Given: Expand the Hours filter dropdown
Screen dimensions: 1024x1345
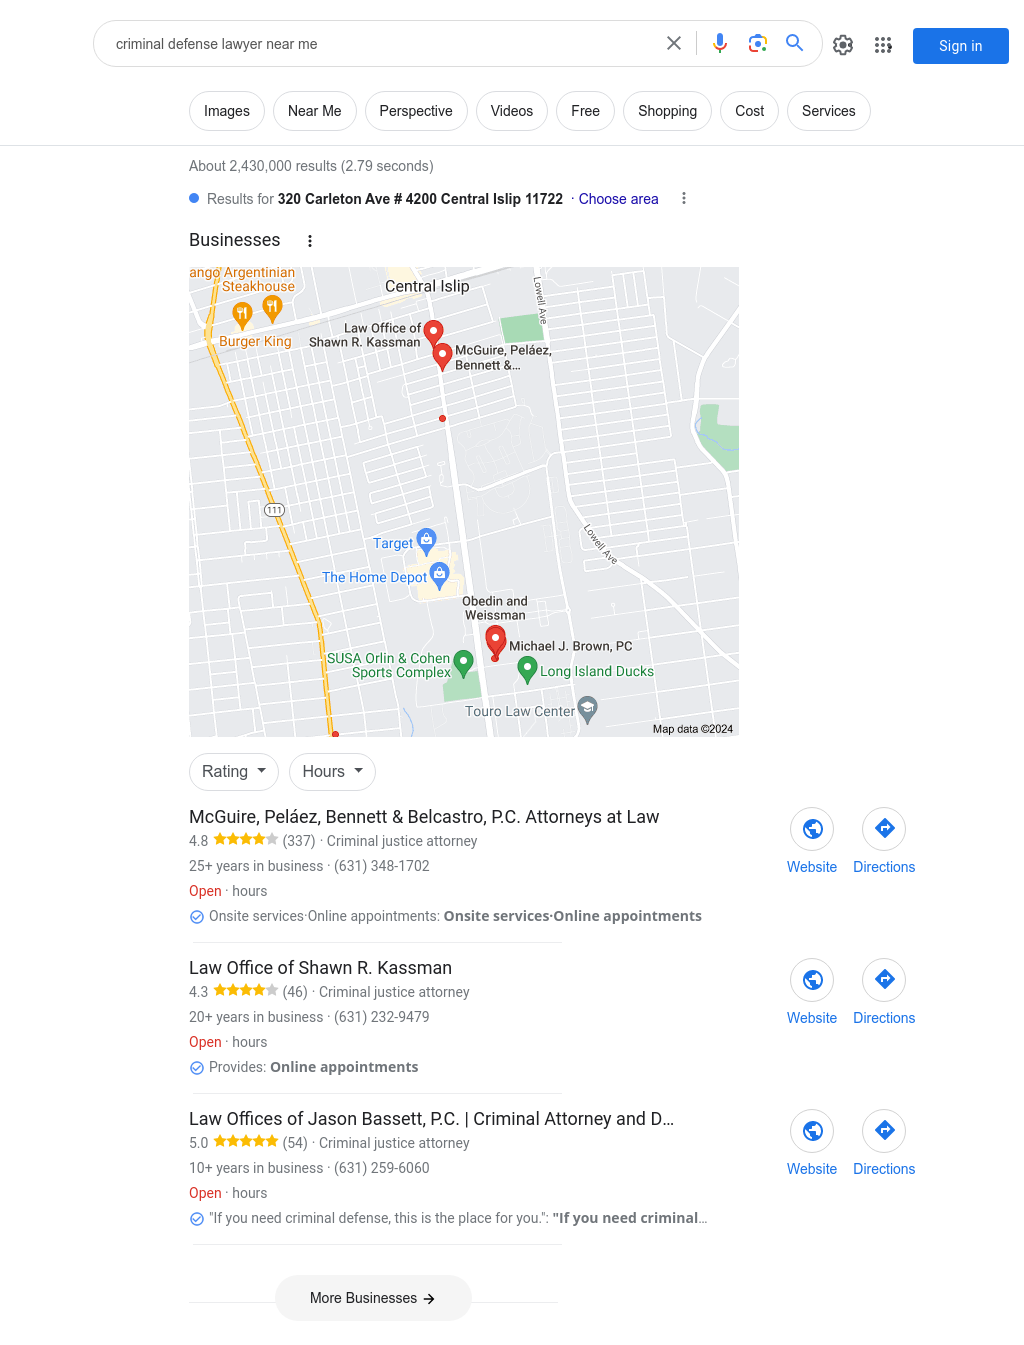Looking at the screenshot, I should coord(333,772).
